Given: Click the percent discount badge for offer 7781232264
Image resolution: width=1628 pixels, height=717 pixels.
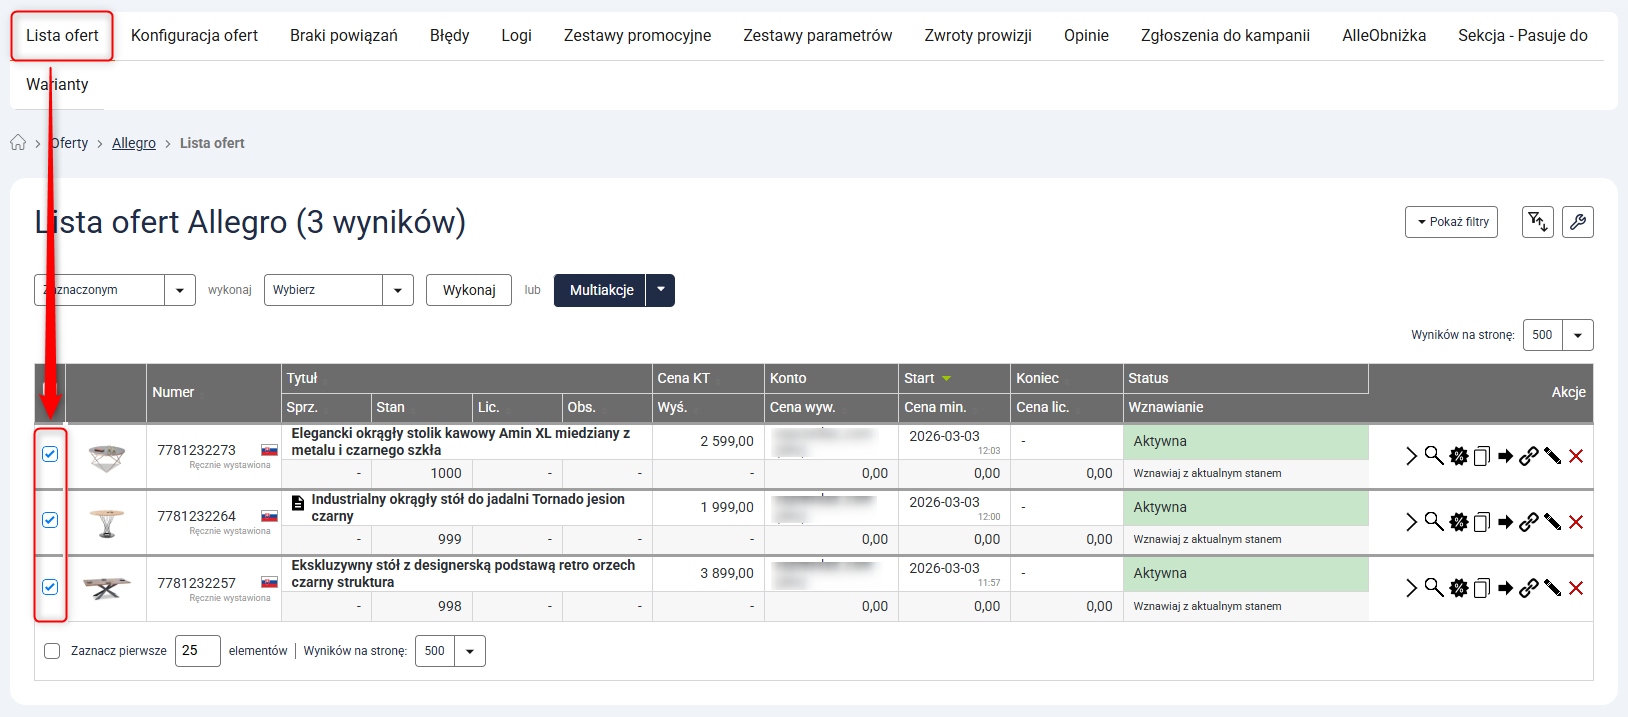Looking at the screenshot, I should [x=1459, y=522].
